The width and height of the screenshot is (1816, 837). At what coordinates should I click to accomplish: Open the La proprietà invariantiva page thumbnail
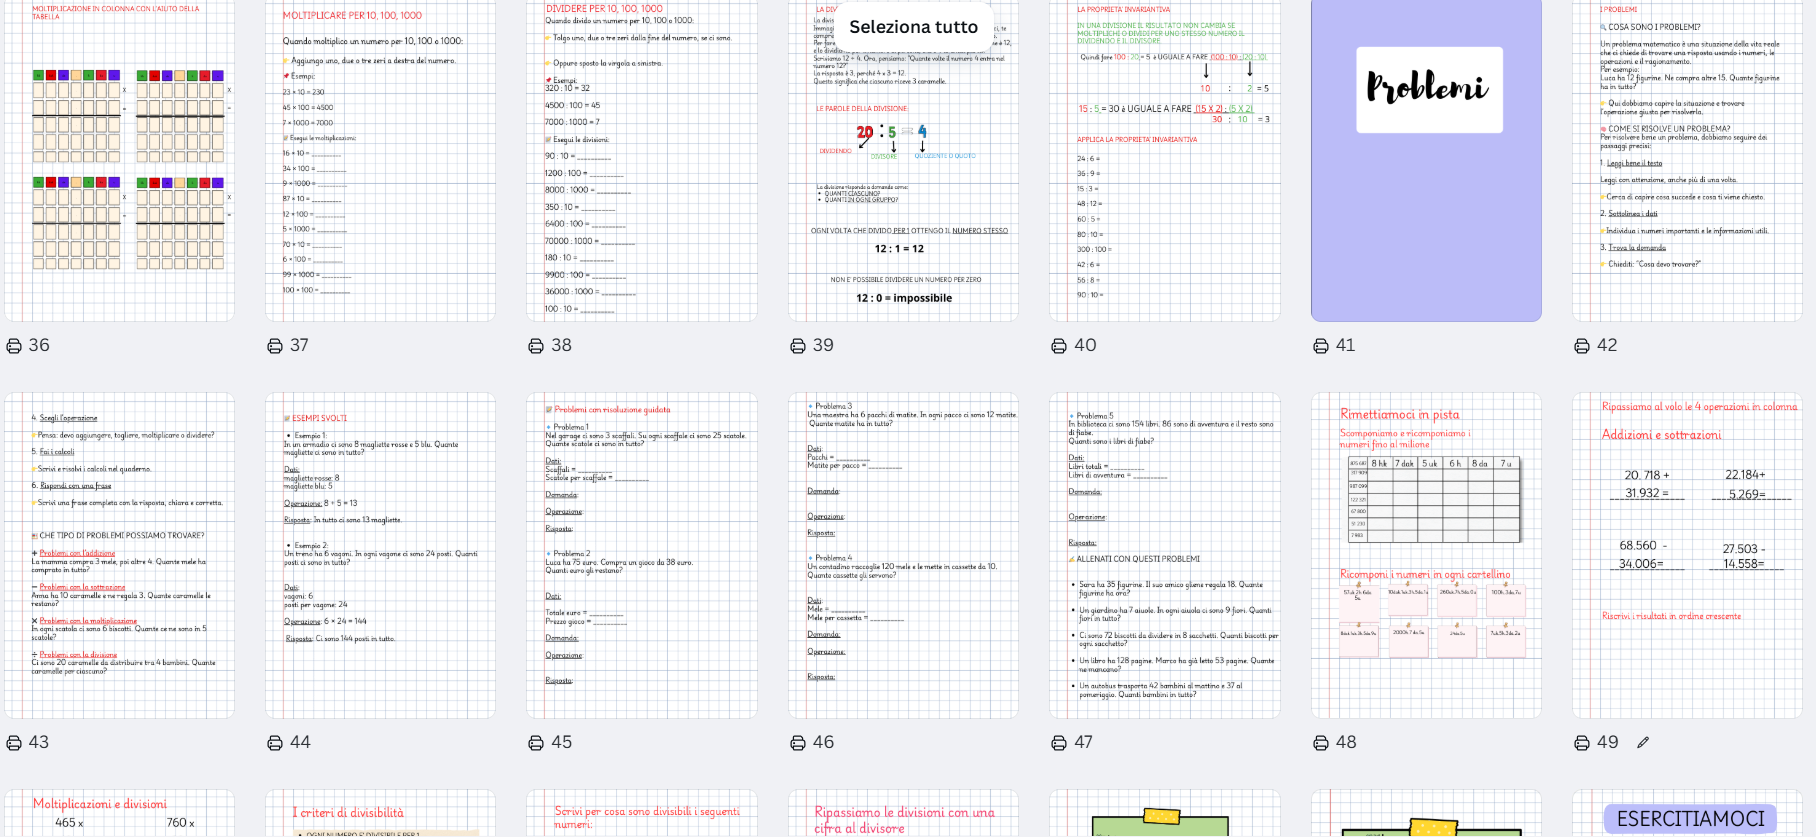click(1165, 160)
